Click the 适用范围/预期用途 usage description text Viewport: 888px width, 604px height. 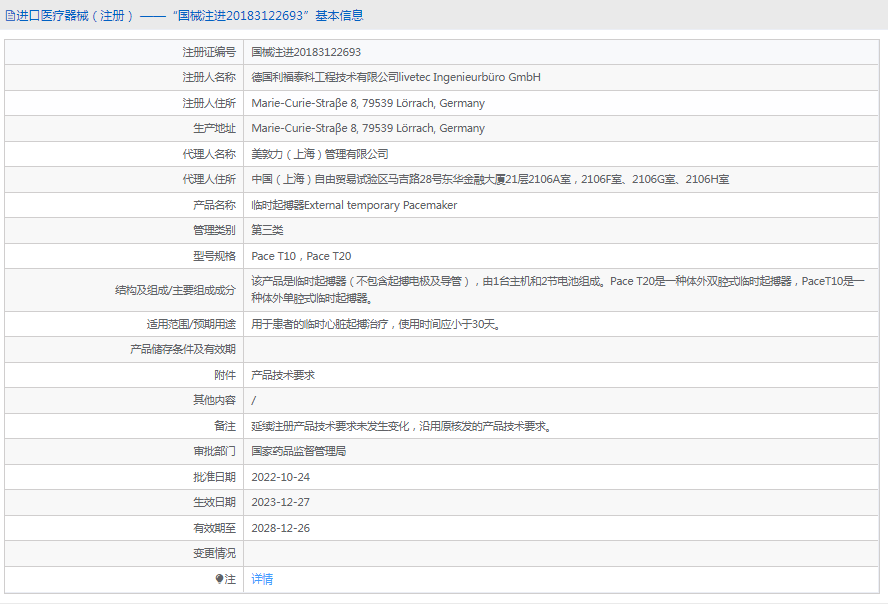click(375, 324)
